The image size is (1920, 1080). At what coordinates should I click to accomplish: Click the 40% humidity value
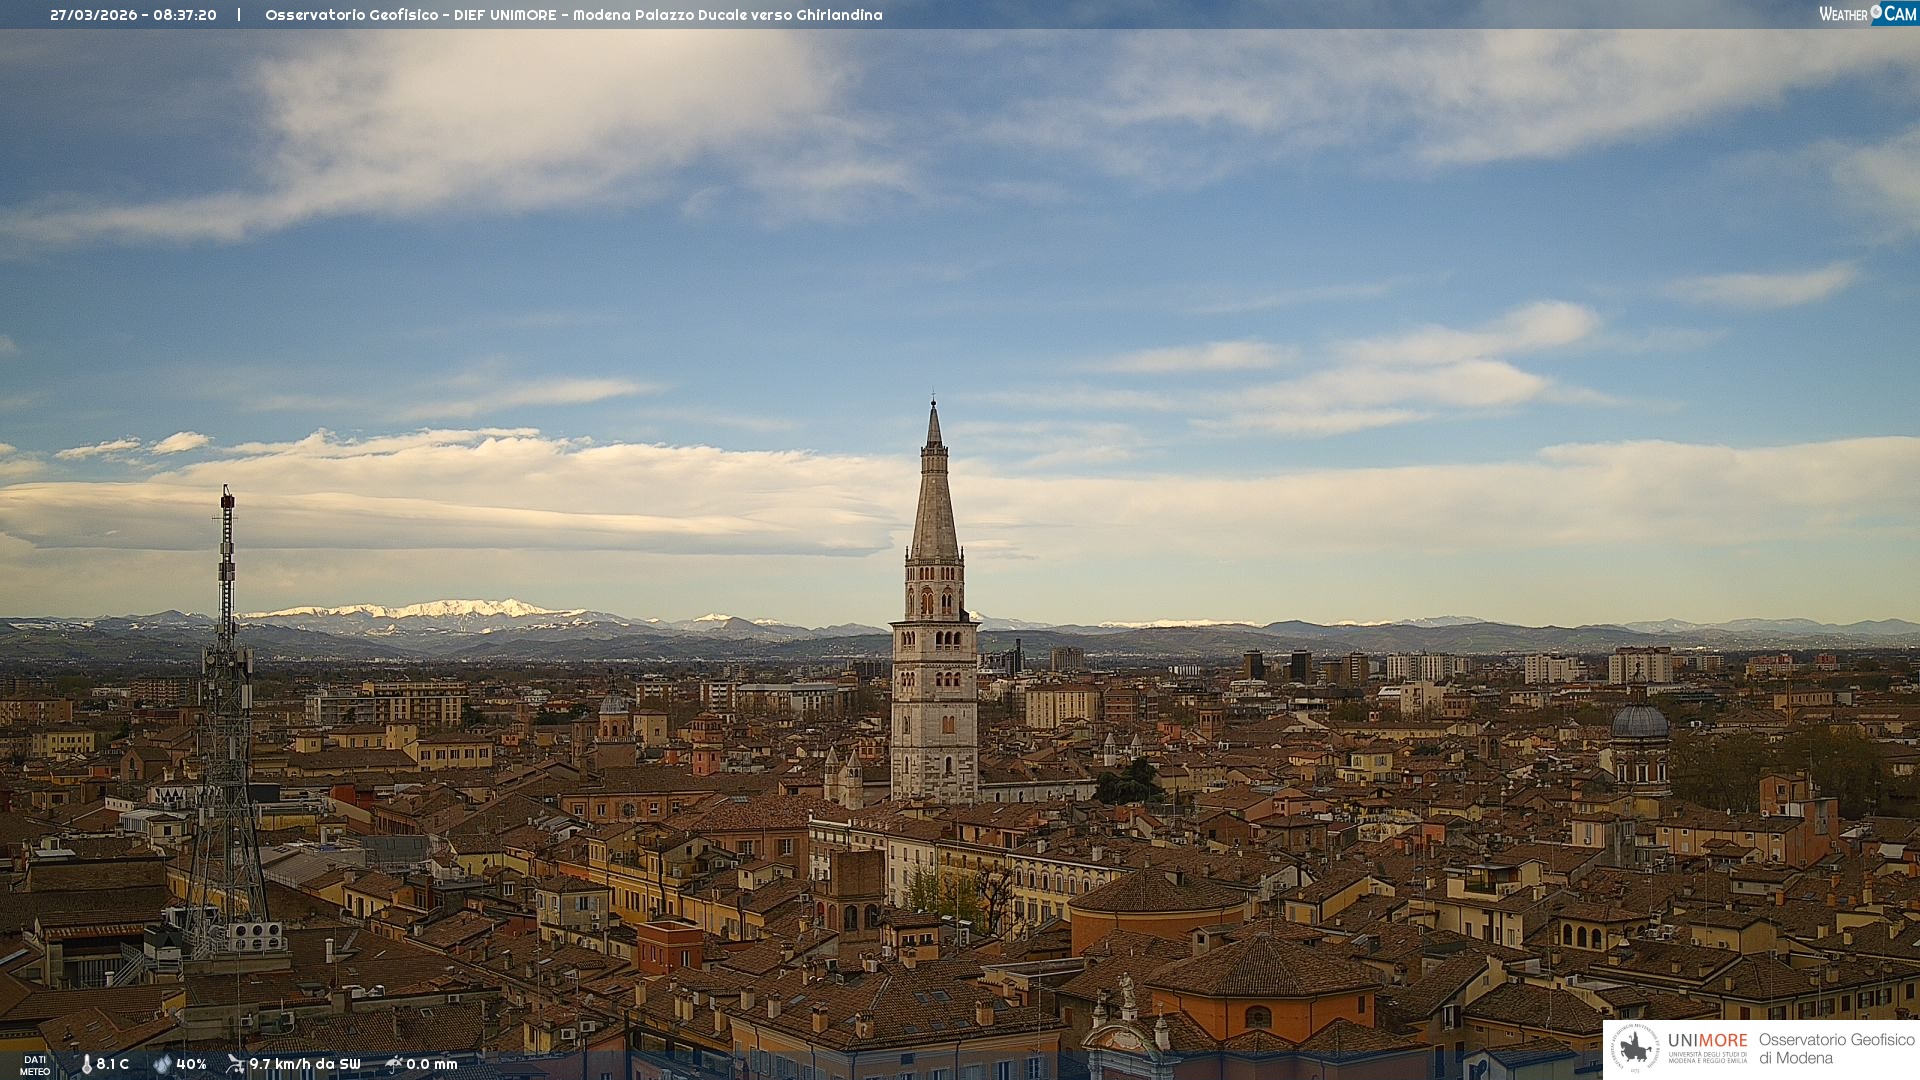(x=191, y=1064)
